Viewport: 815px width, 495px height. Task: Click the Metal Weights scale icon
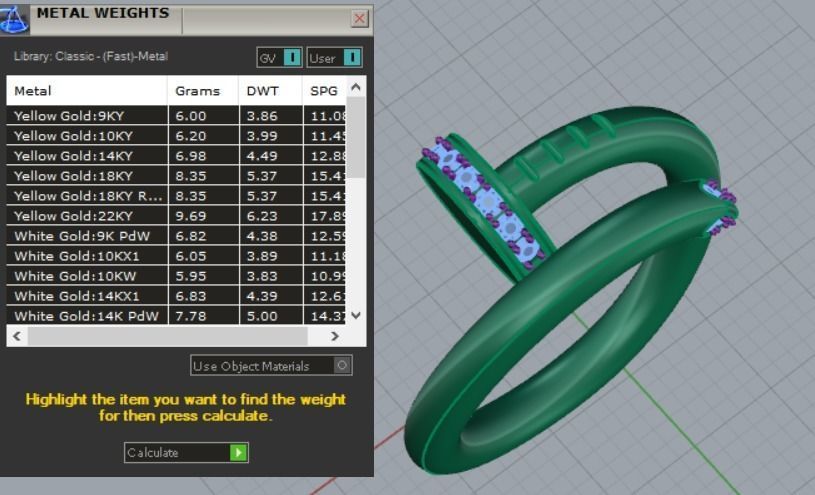coord(14,20)
